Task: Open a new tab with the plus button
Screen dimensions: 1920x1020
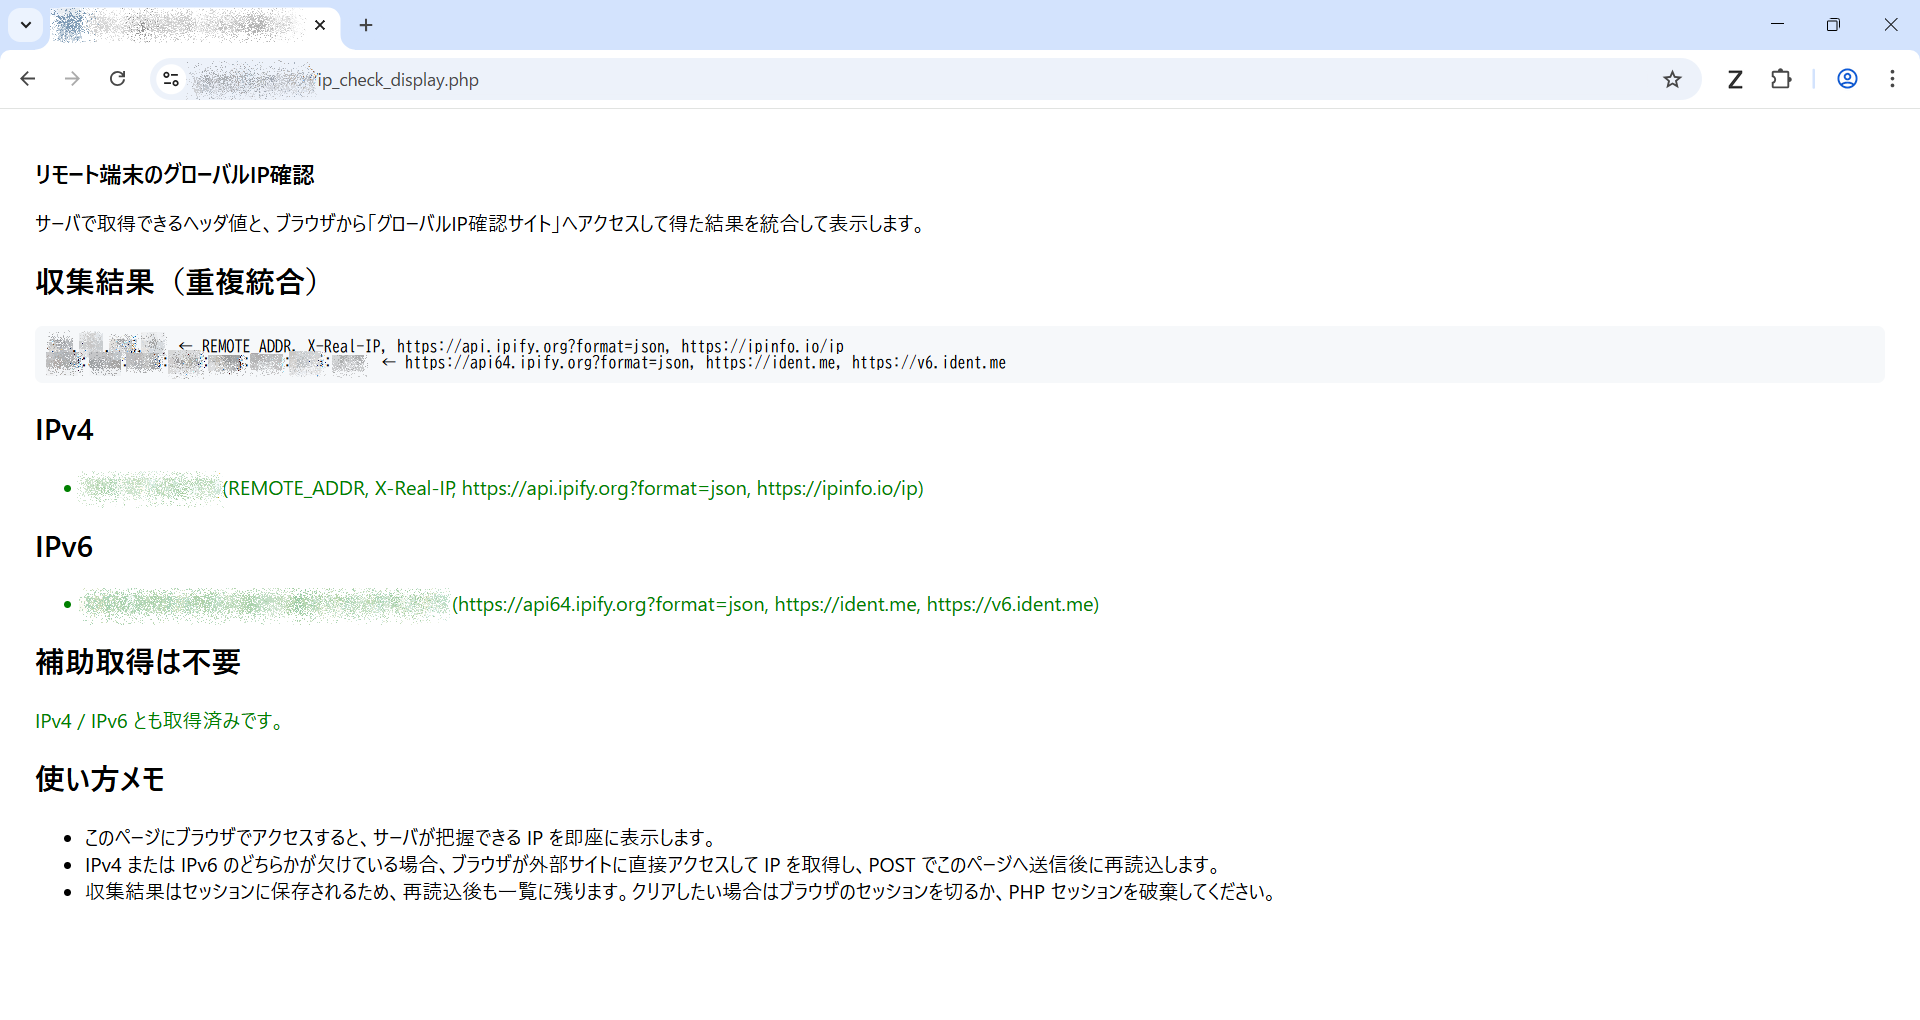Action: point(366,25)
